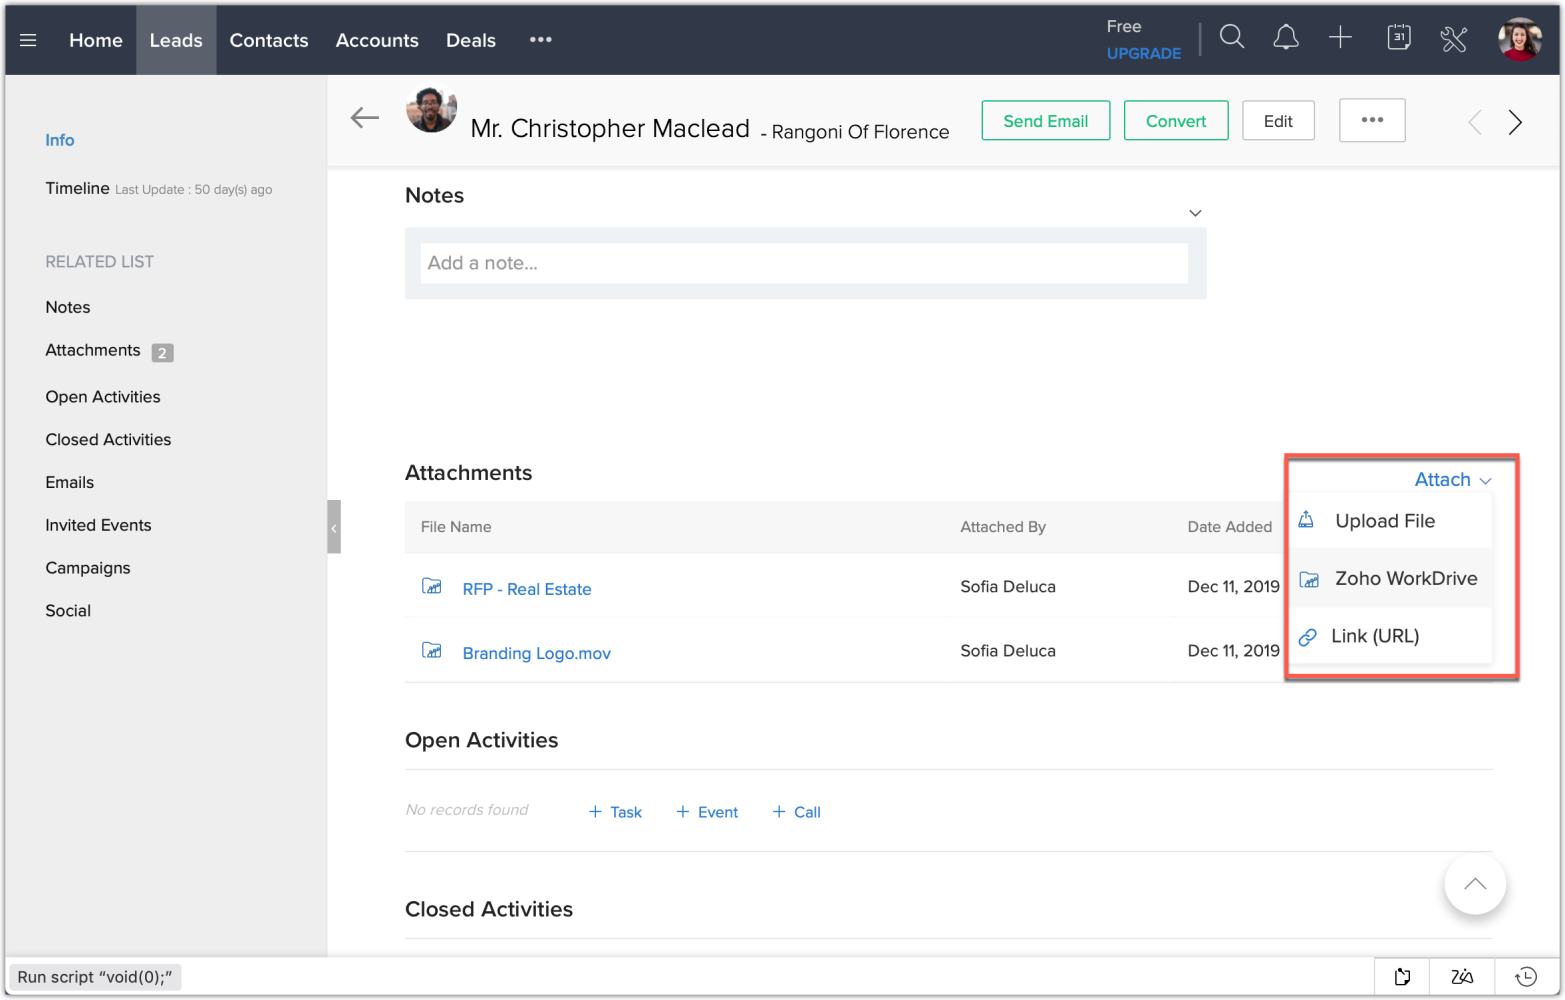Open the setup tools icon

tap(1453, 38)
